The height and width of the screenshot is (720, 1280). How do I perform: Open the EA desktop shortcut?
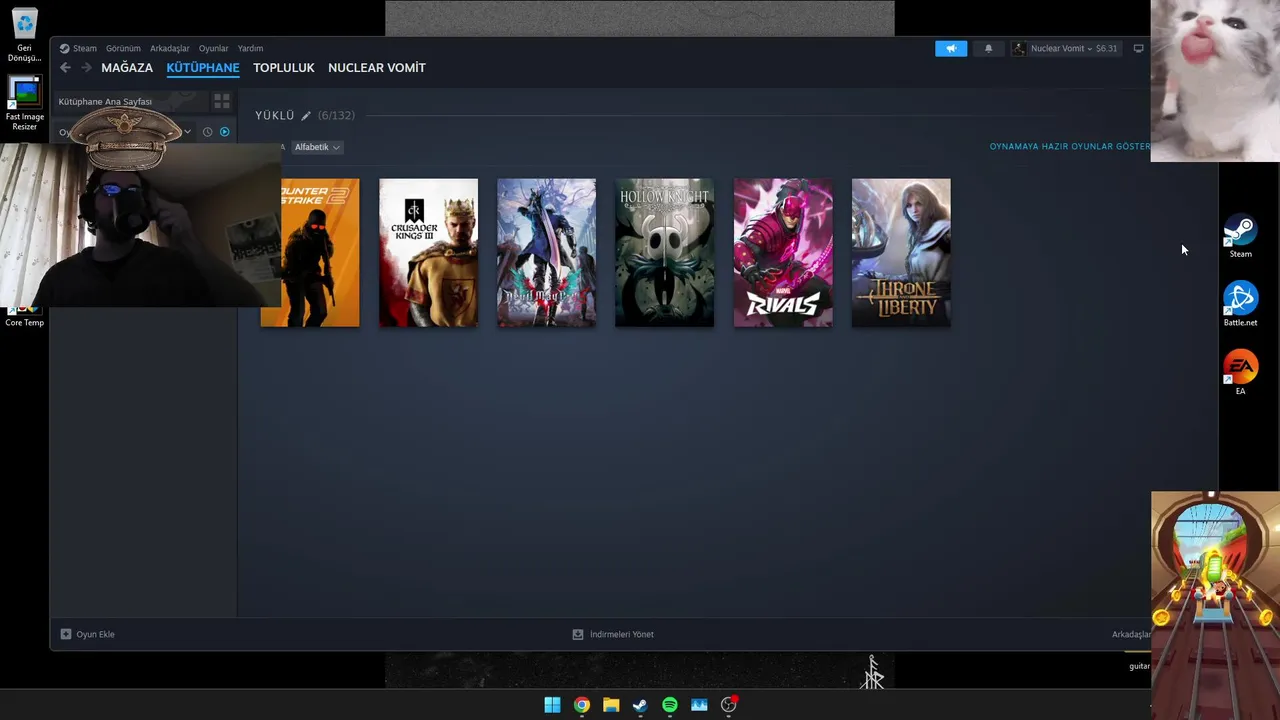point(1240,373)
